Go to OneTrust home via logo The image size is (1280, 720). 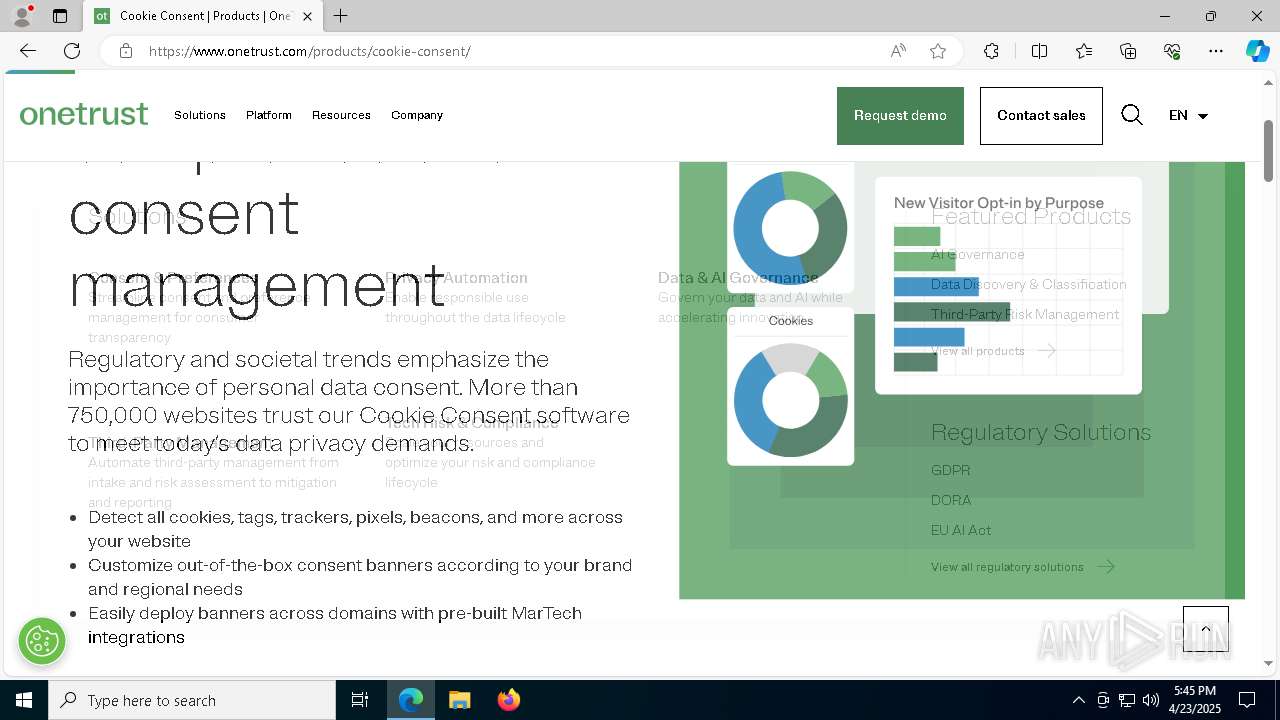[x=84, y=114]
